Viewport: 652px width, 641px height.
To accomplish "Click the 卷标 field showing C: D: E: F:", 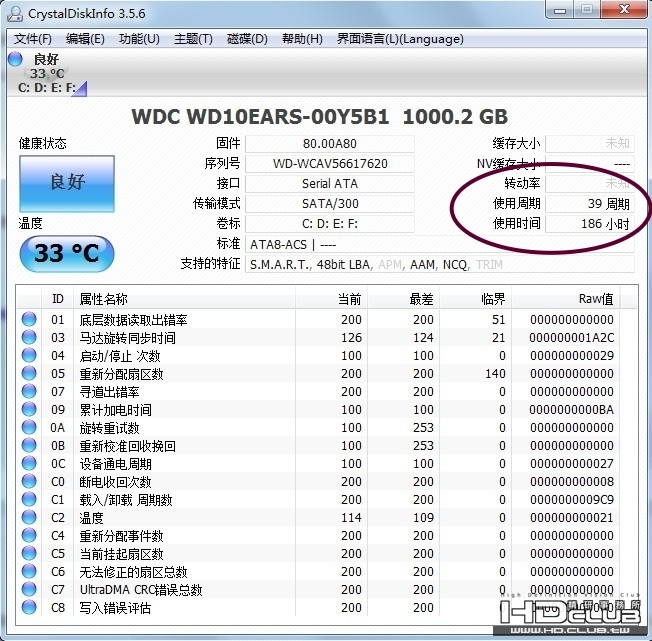I will point(330,224).
